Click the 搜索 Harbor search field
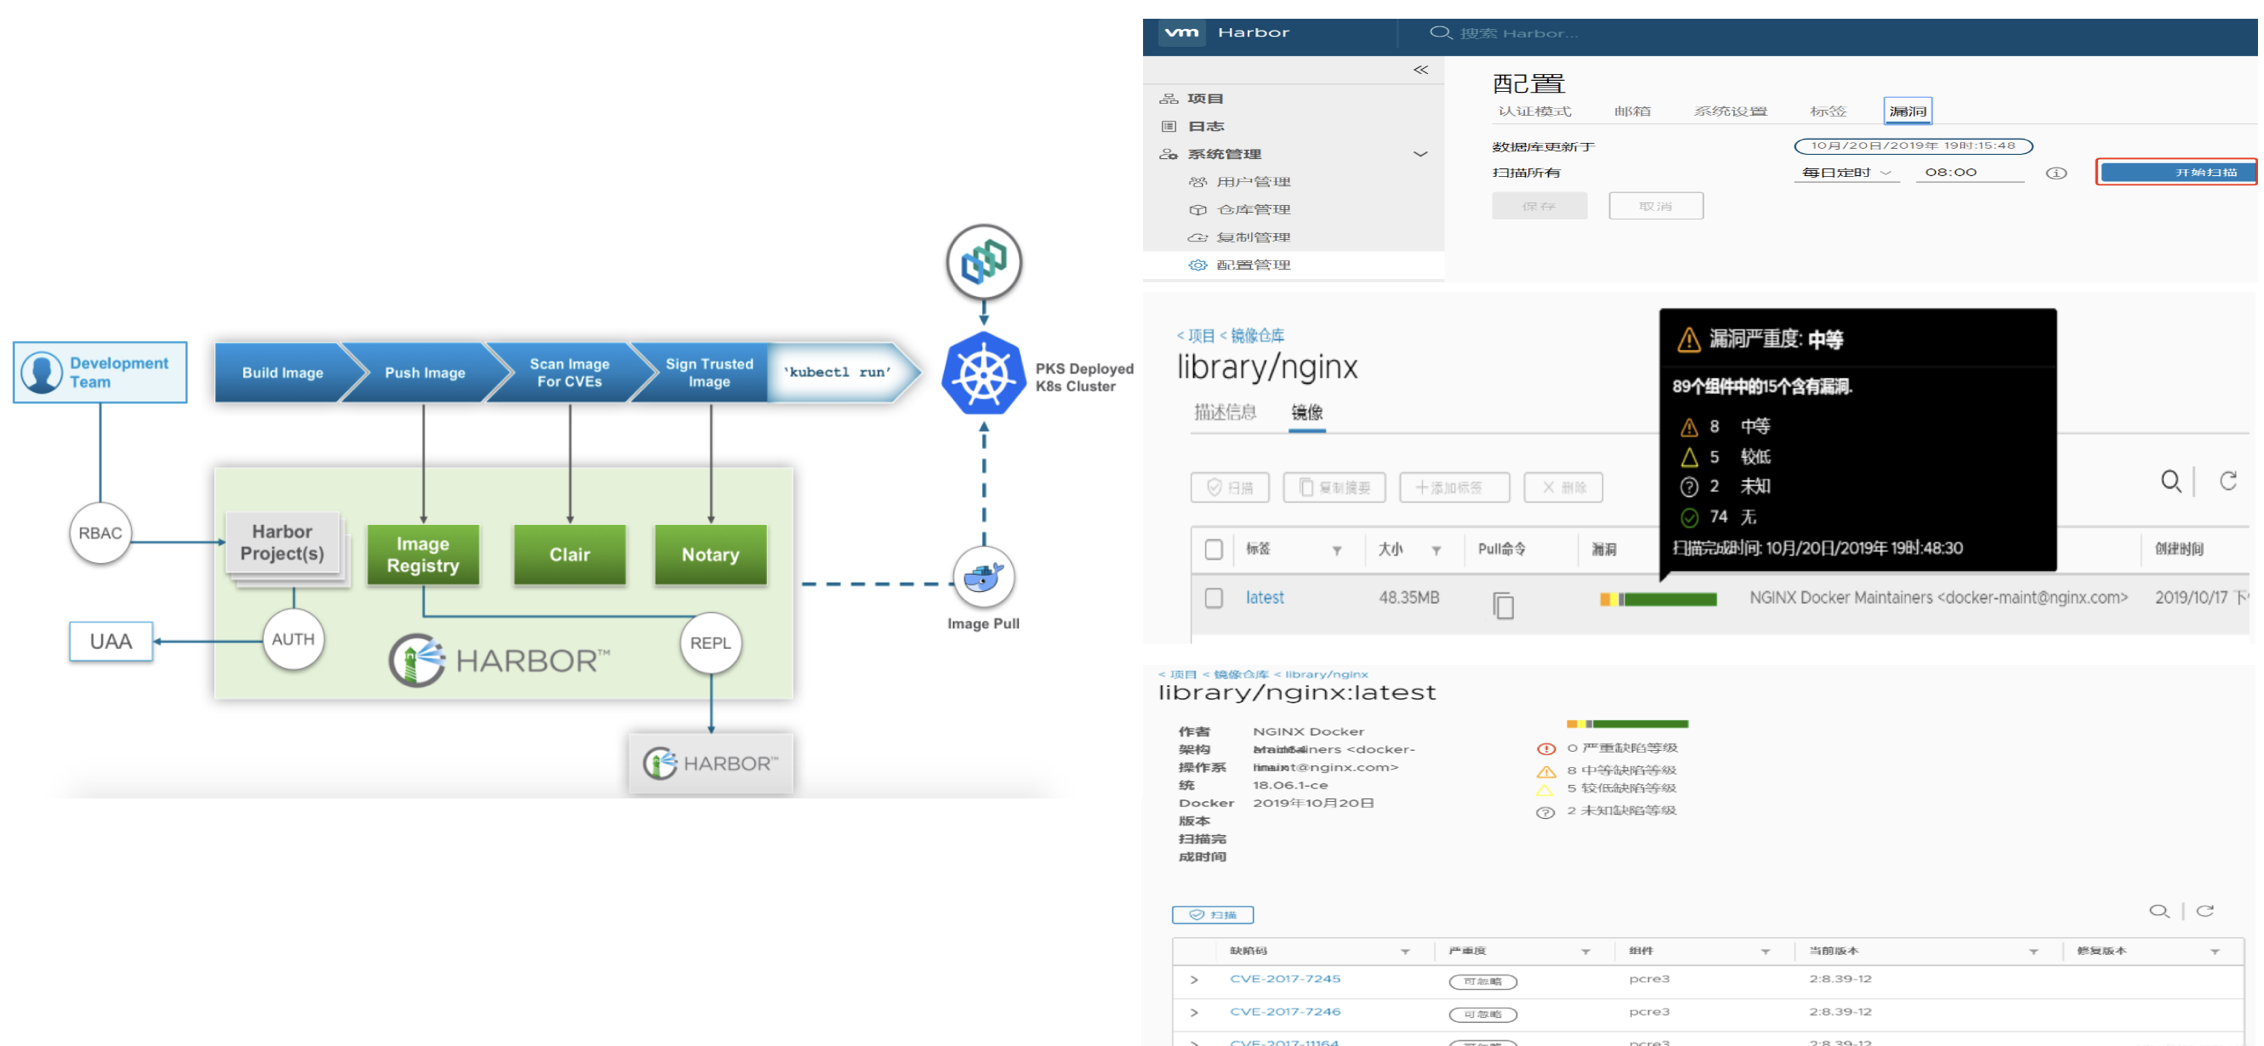 1520,33
